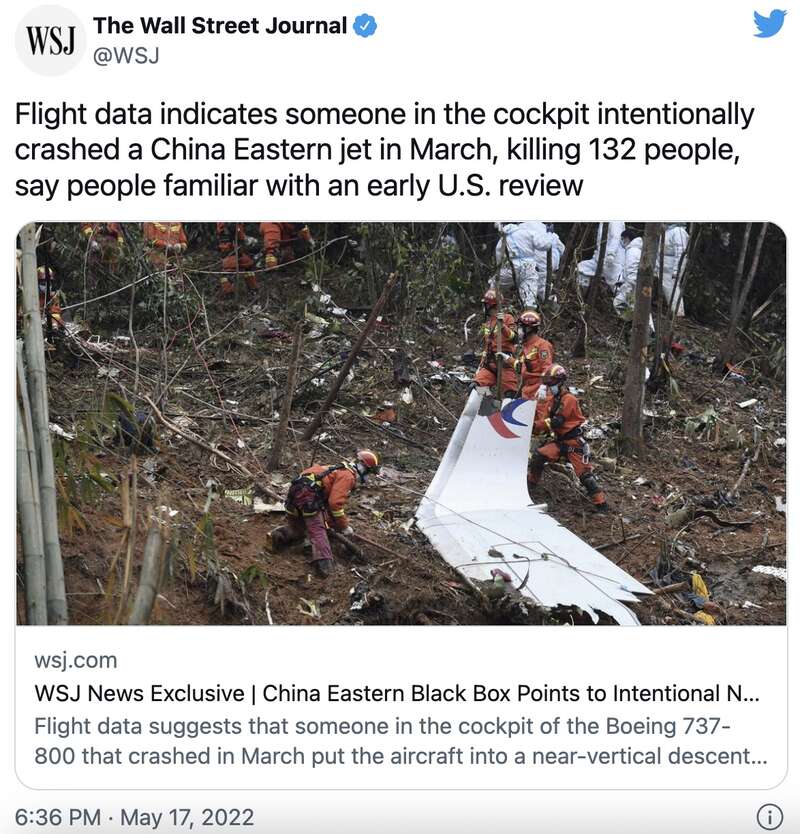Click the 6:36 PM timestamp

click(x=57, y=817)
